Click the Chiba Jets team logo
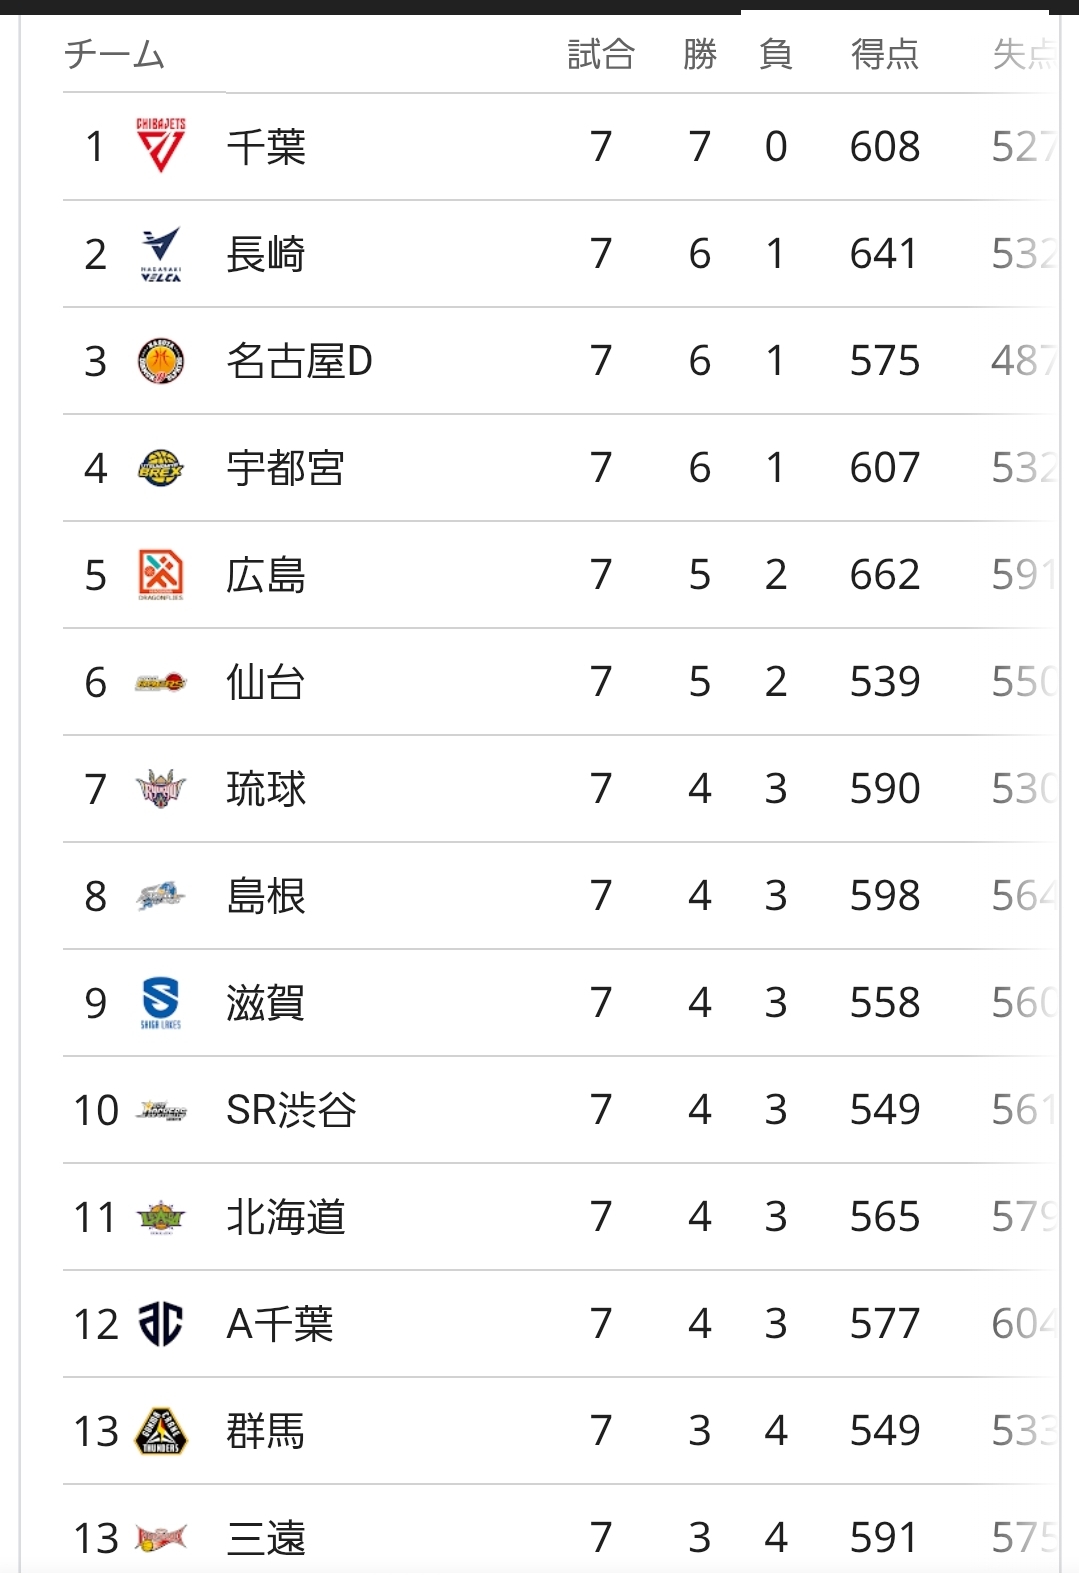This screenshot has height=1576, width=1079. (161, 146)
